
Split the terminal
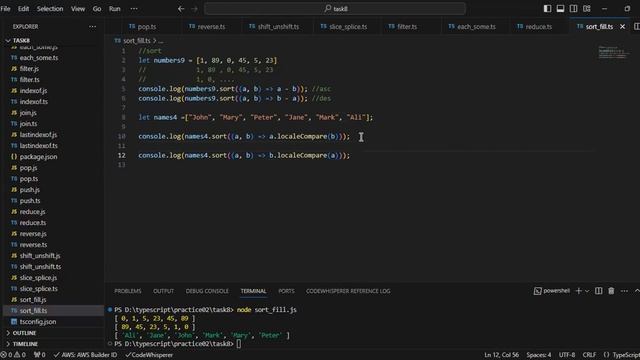[x=598, y=291]
